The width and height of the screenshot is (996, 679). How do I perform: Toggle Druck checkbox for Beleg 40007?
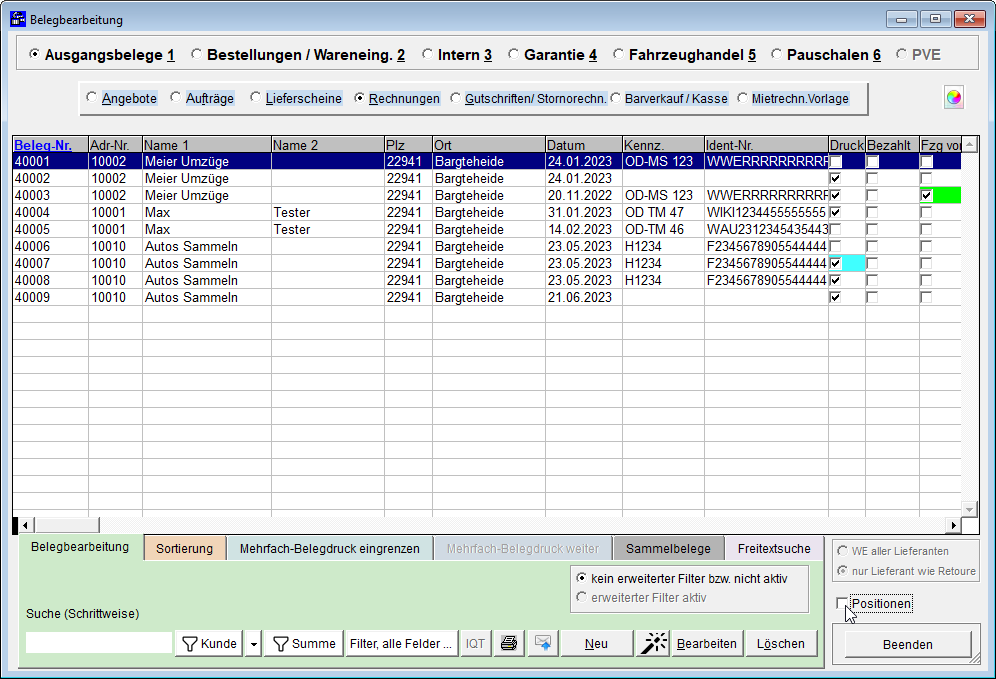click(835, 264)
